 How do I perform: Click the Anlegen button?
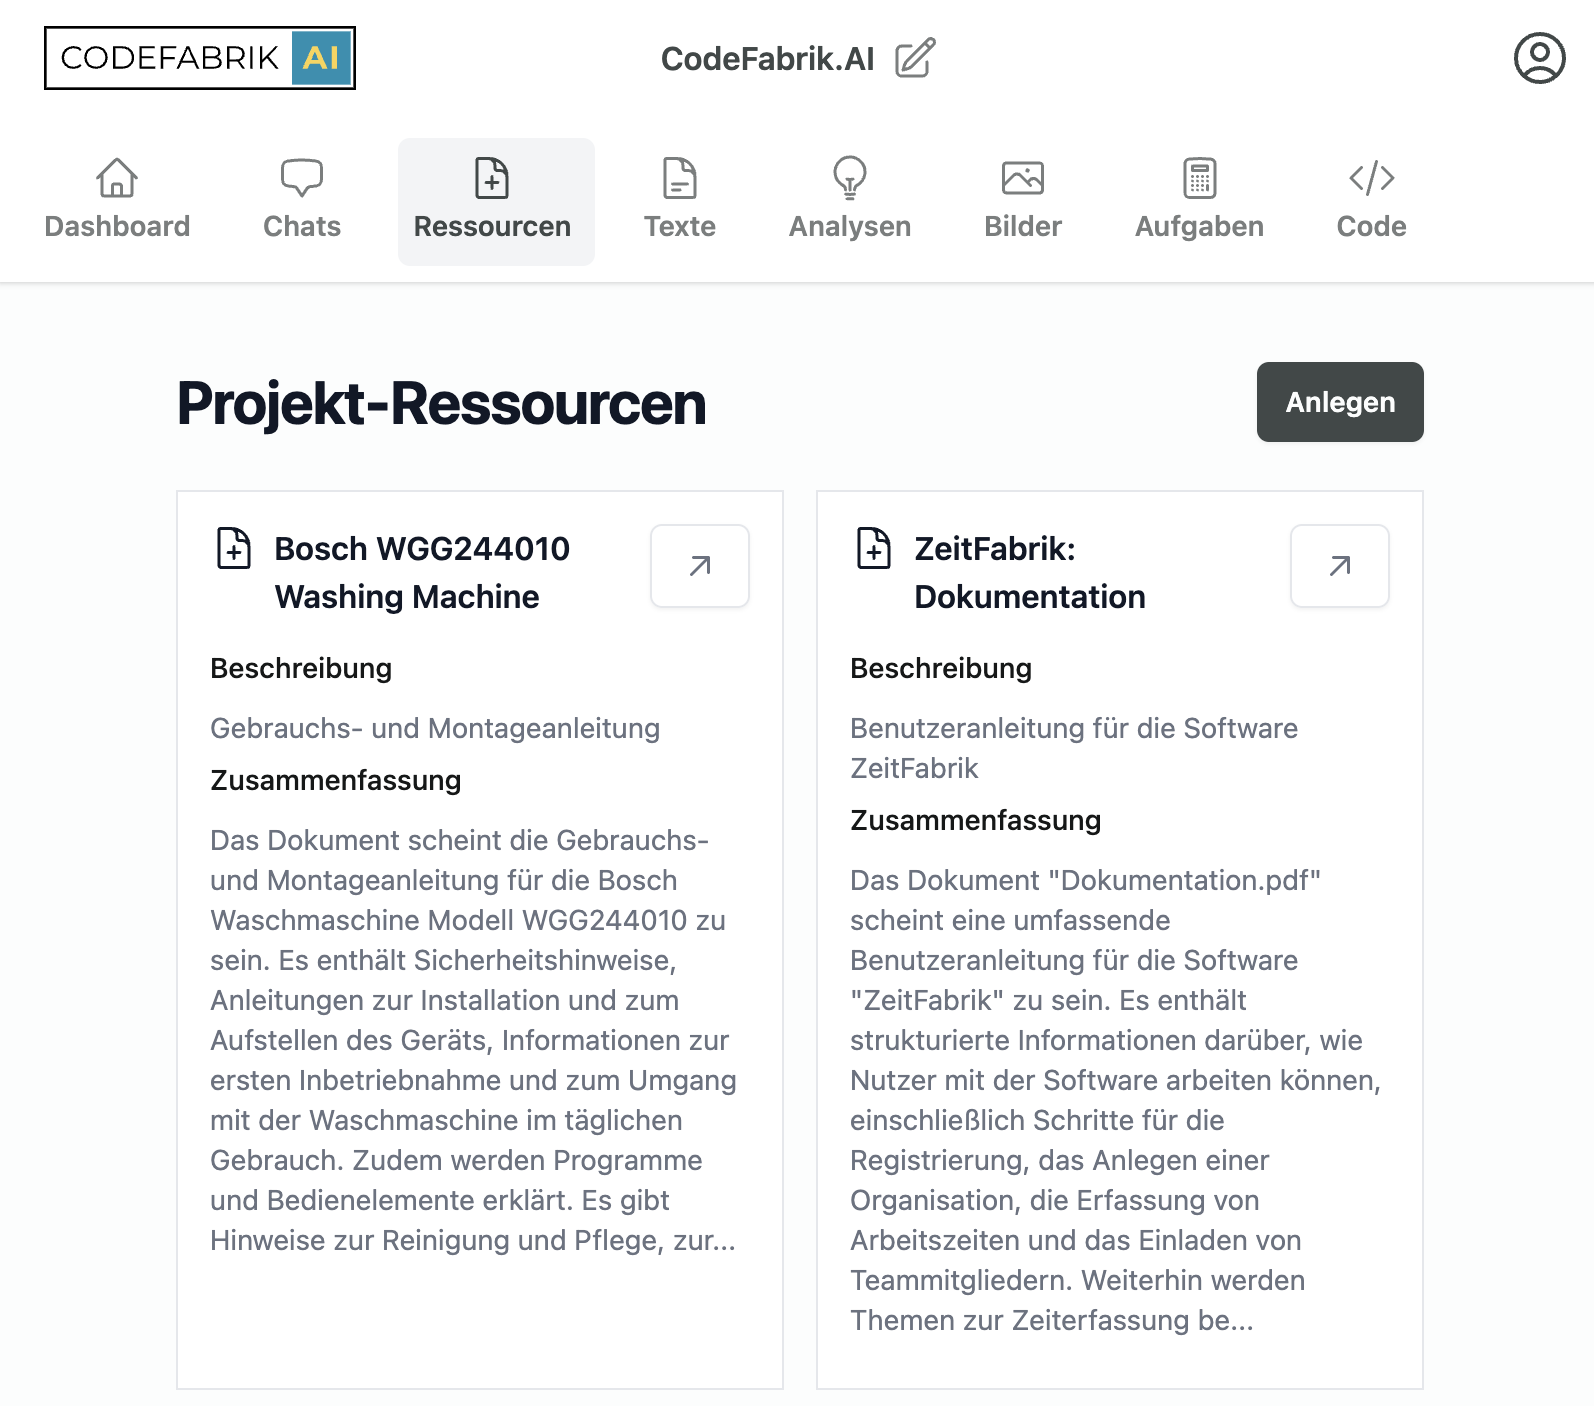1340,402
